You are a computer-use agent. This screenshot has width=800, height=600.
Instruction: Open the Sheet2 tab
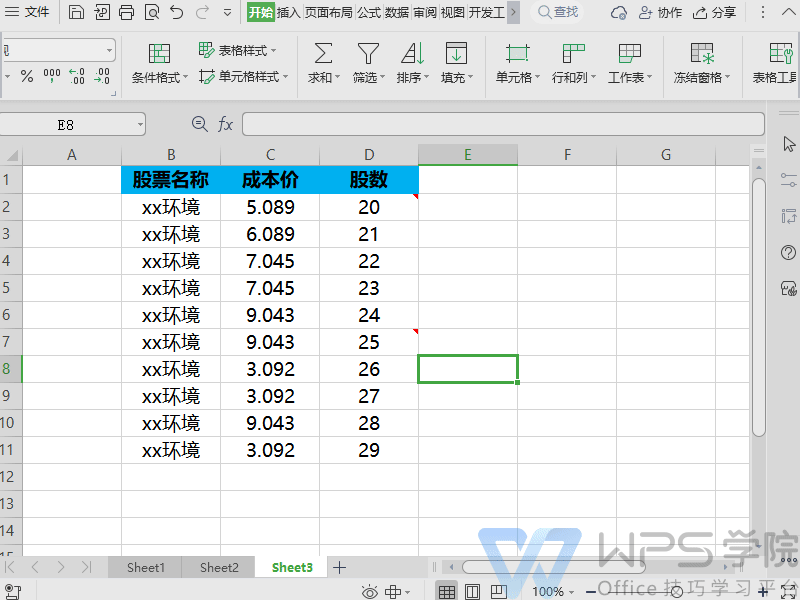point(219,567)
